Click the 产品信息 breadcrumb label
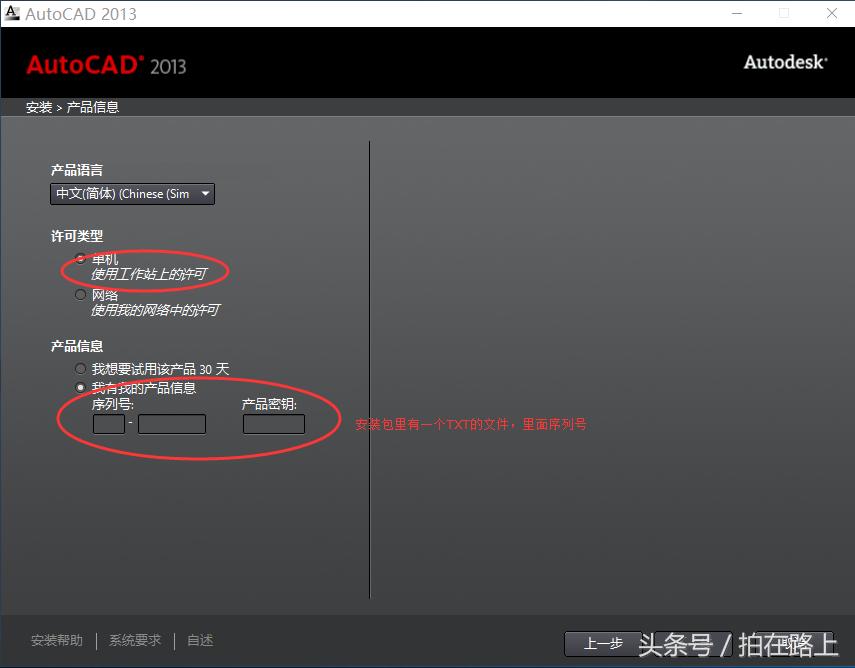The width and height of the screenshot is (855, 668). (92, 106)
